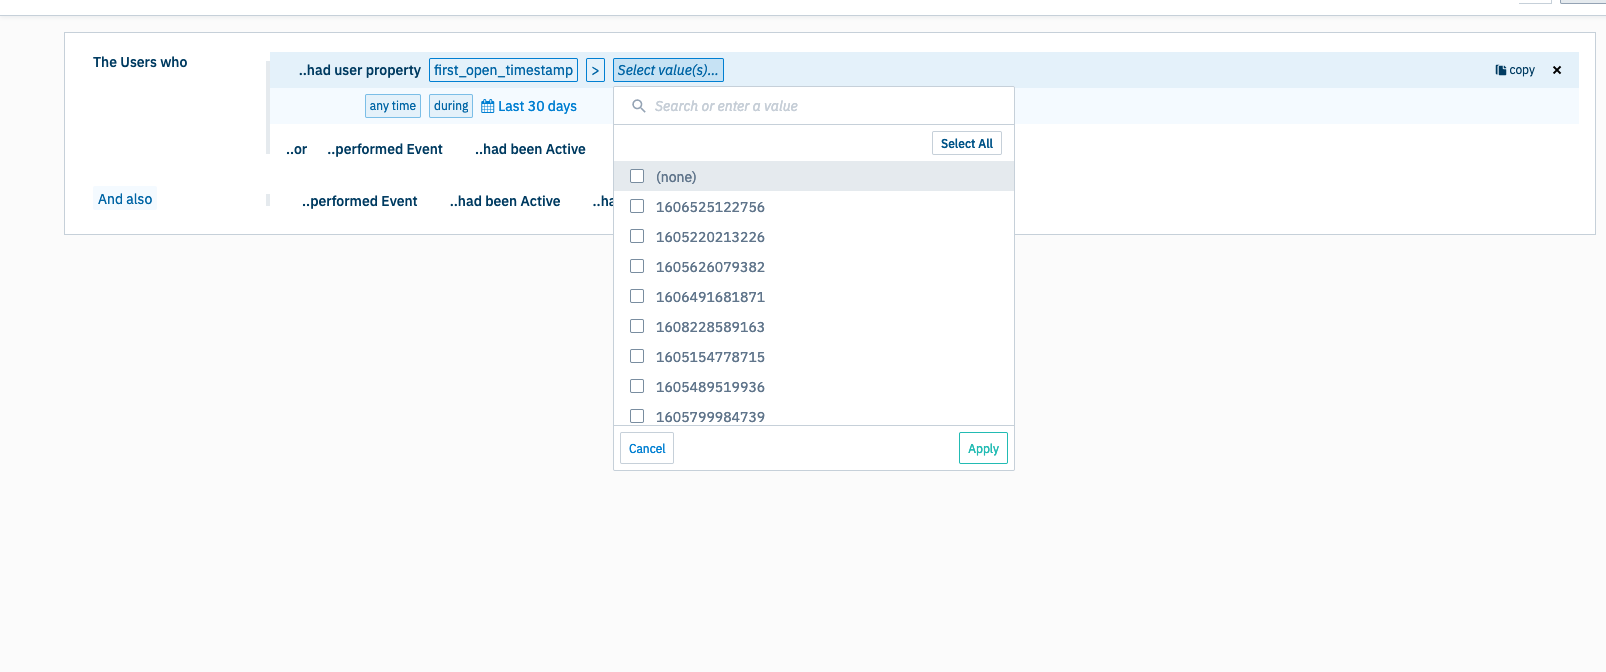Open the greater-than operator dropdown
The image size is (1606, 672).
(595, 70)
